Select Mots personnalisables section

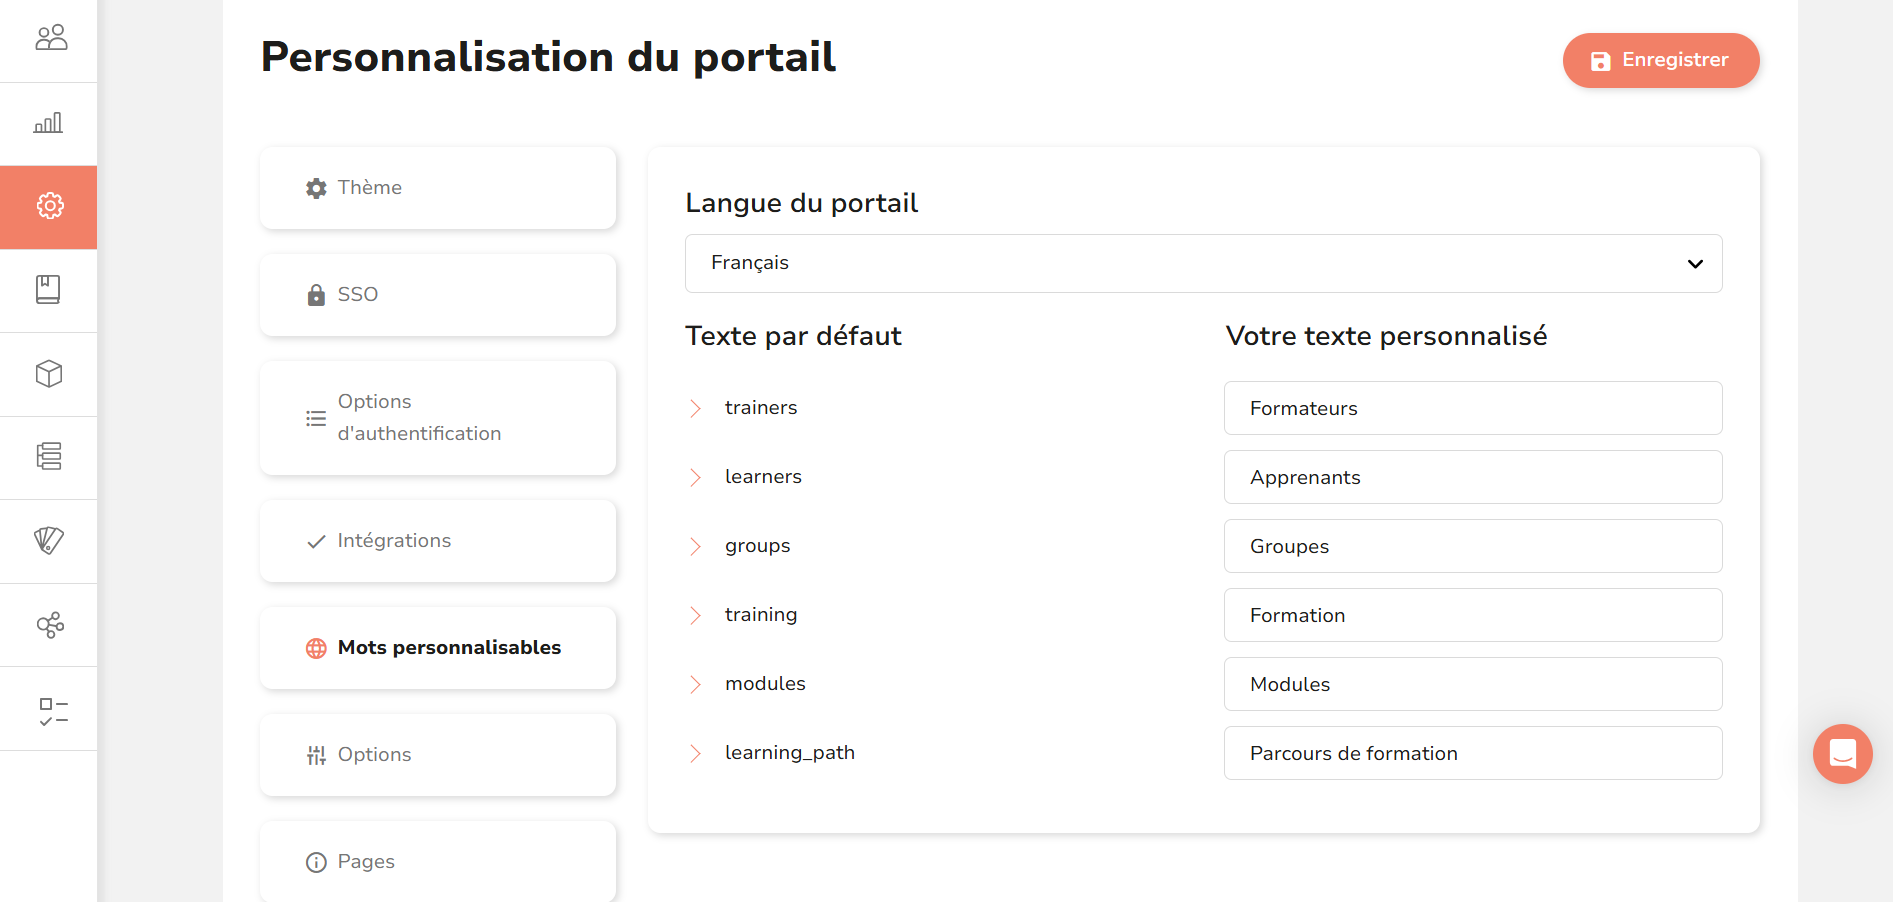[x=437, y=647]
